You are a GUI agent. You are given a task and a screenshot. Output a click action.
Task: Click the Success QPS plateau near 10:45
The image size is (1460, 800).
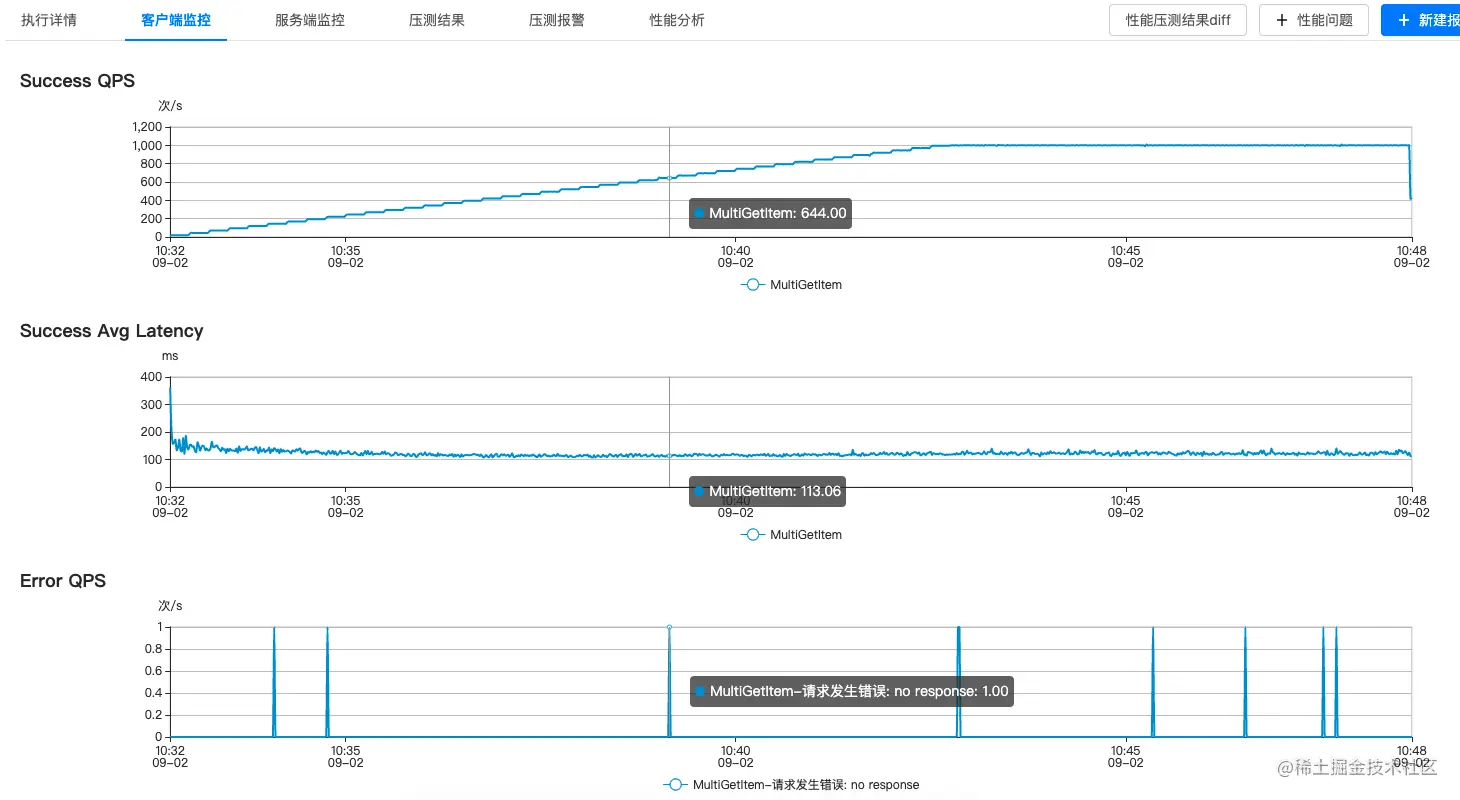click(1126, 145)
